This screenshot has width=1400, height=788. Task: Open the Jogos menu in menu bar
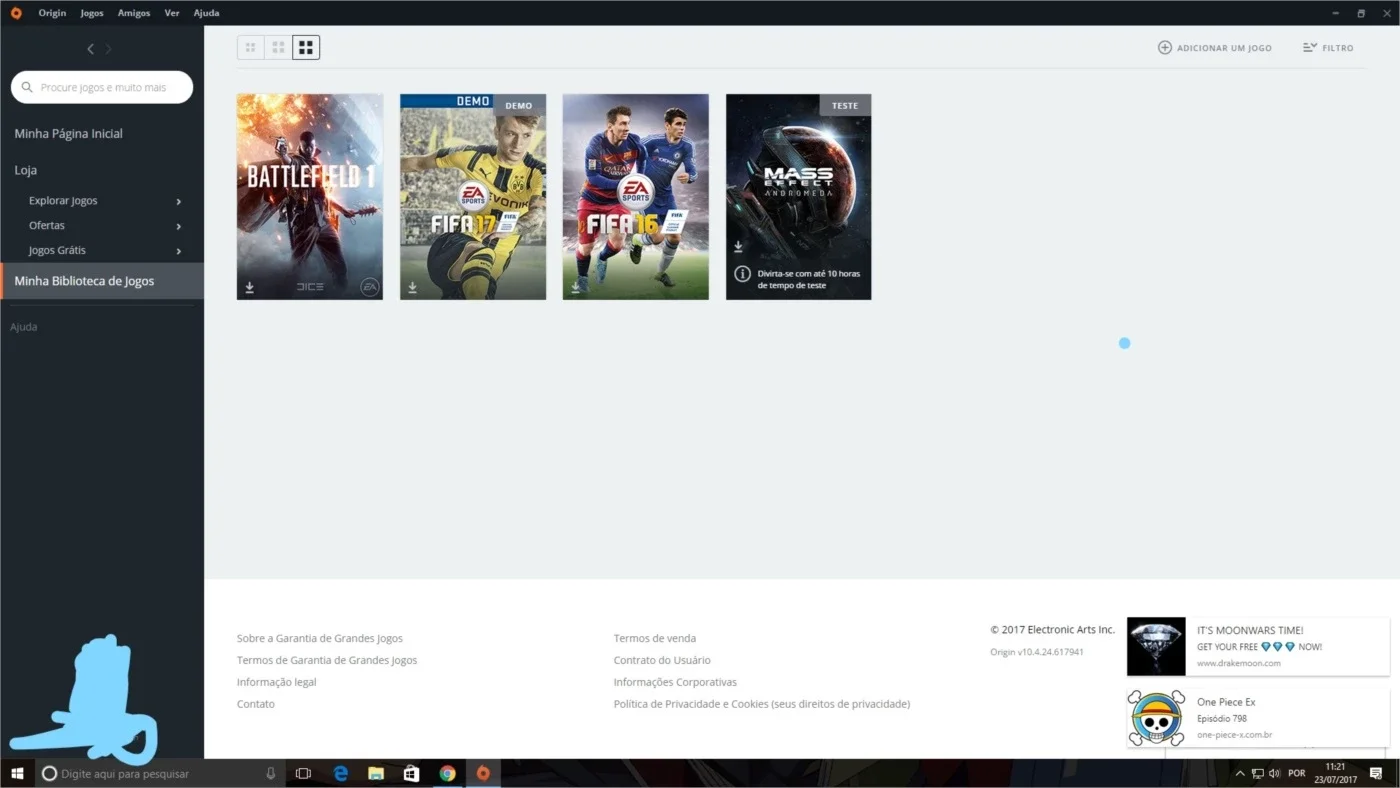click(x=92, y=13)
